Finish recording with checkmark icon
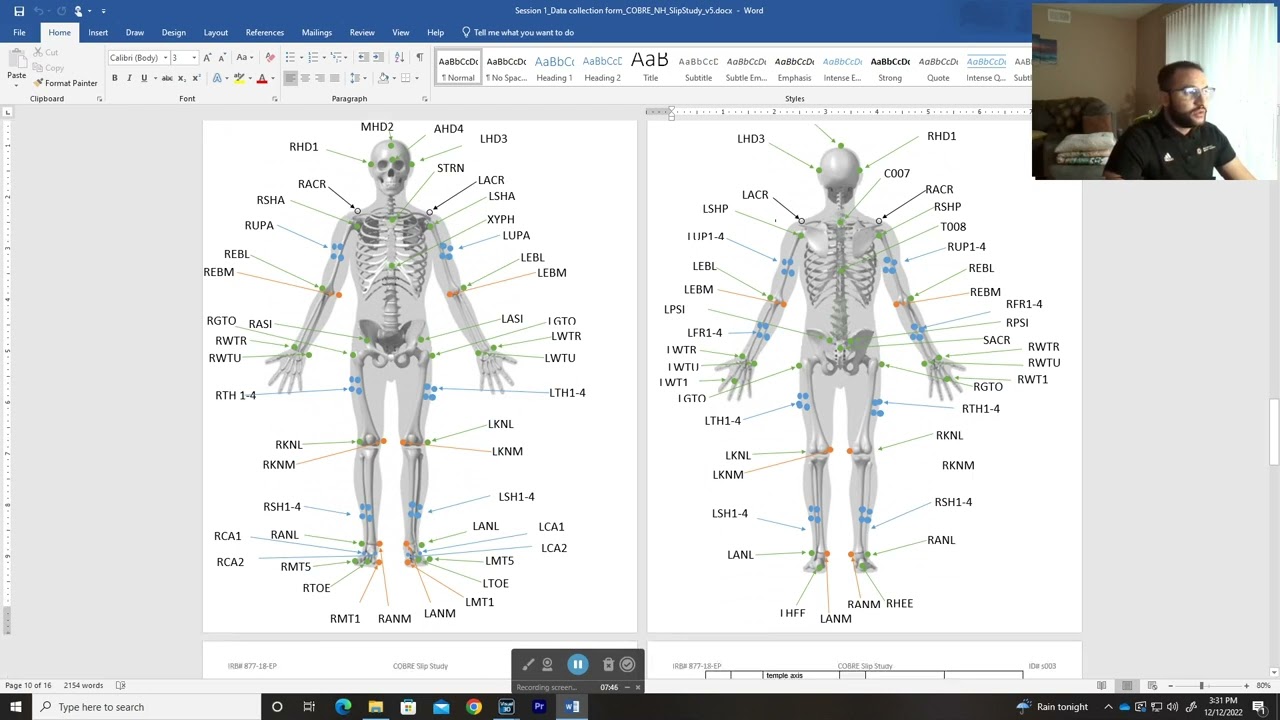 click(x=627, y=665)
